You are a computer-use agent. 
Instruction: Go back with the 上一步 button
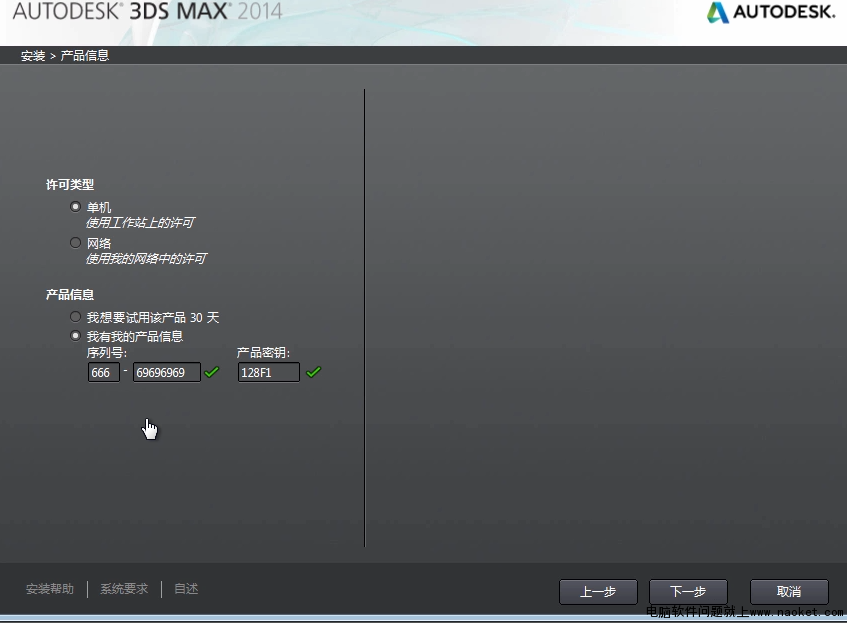[x=598, y=592]
